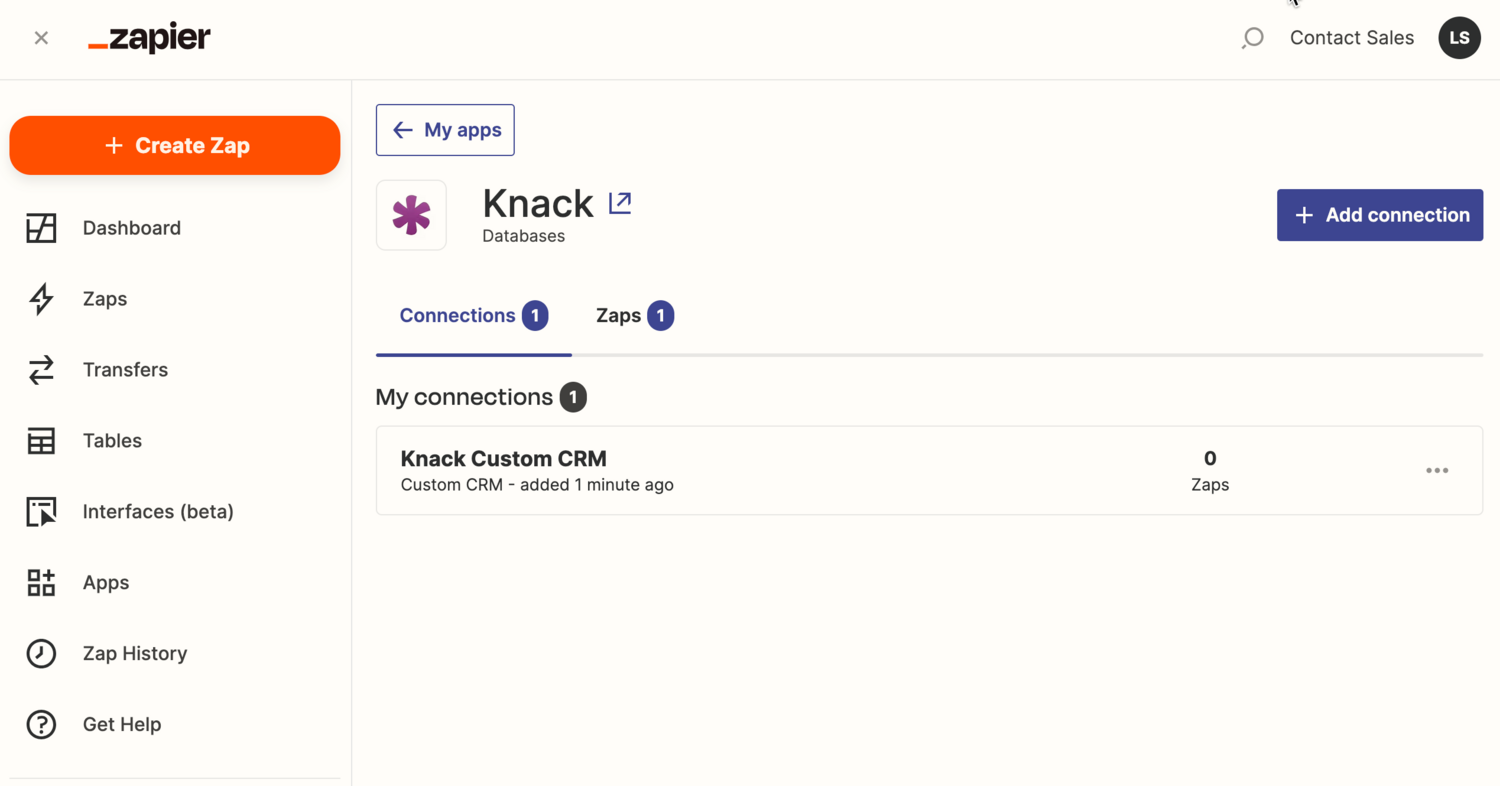Click the Add connection button
Viewport: 1500px width, 786px height.
click(x=1379, y=215)
